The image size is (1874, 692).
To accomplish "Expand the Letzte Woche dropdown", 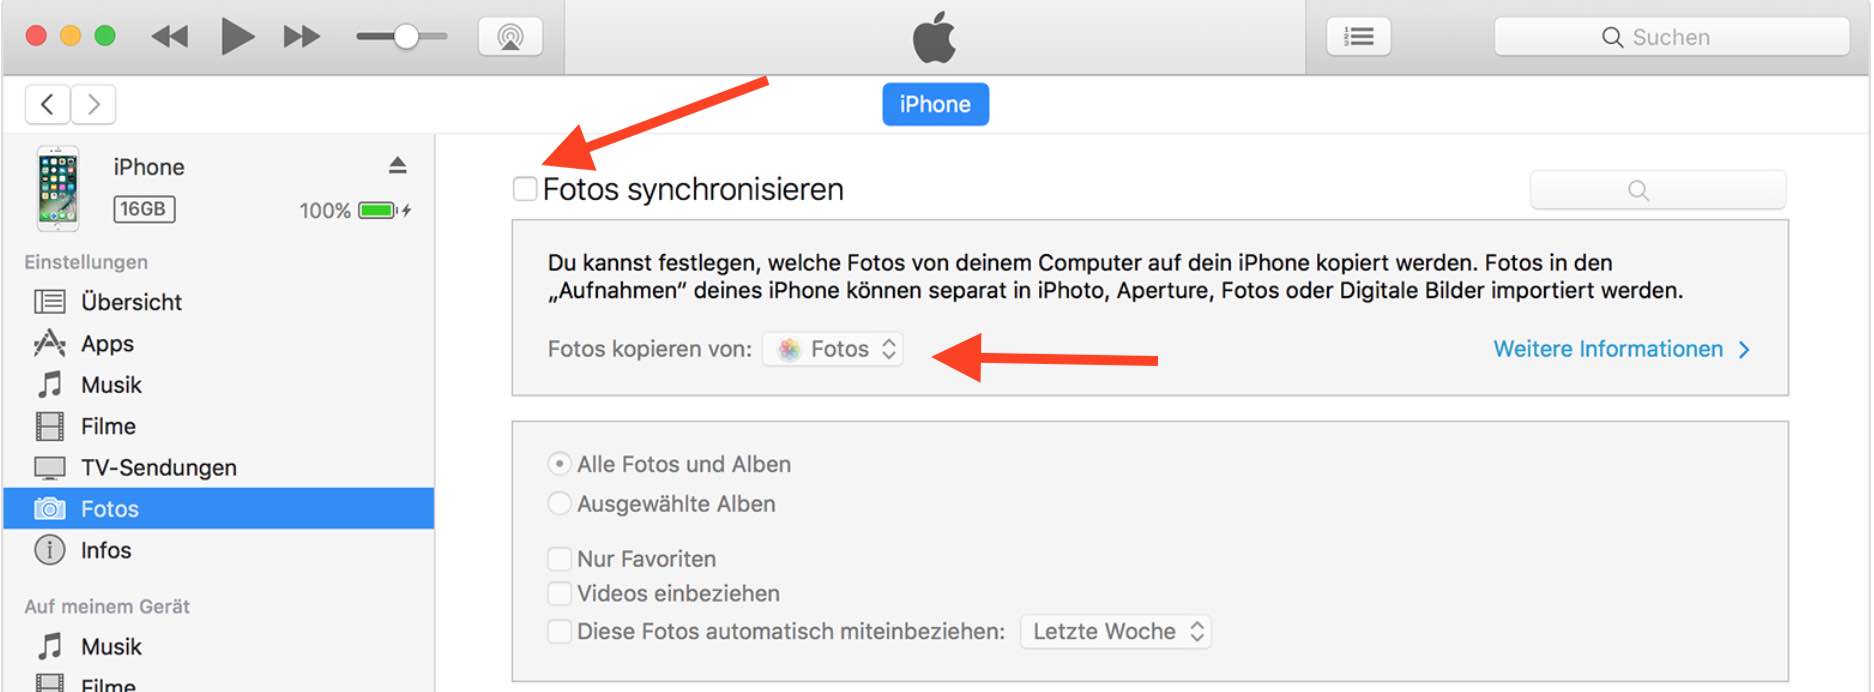I will pyautogui.click(x=1115, y=632).
